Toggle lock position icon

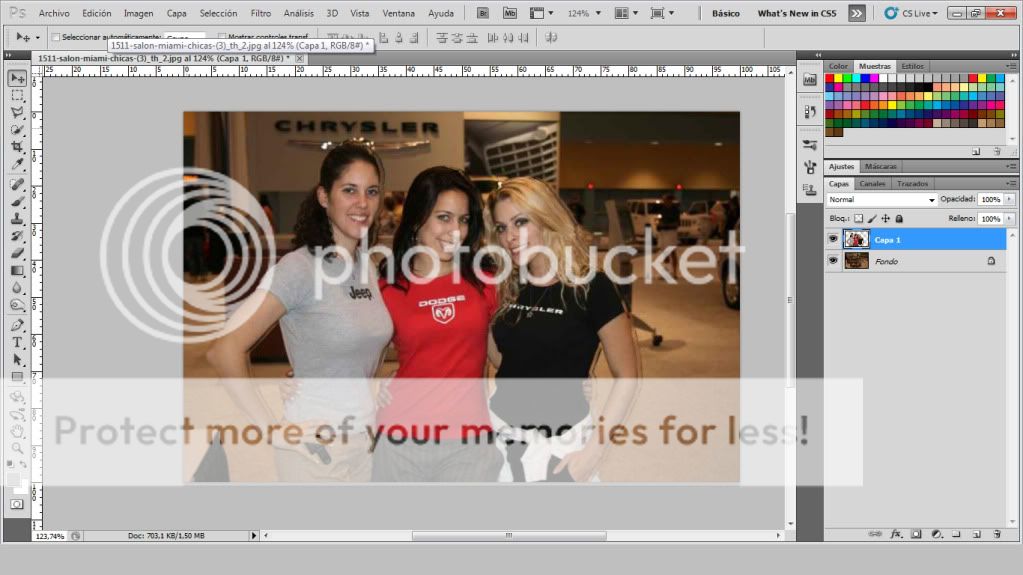pyautogui.click(x=885, y=219)
